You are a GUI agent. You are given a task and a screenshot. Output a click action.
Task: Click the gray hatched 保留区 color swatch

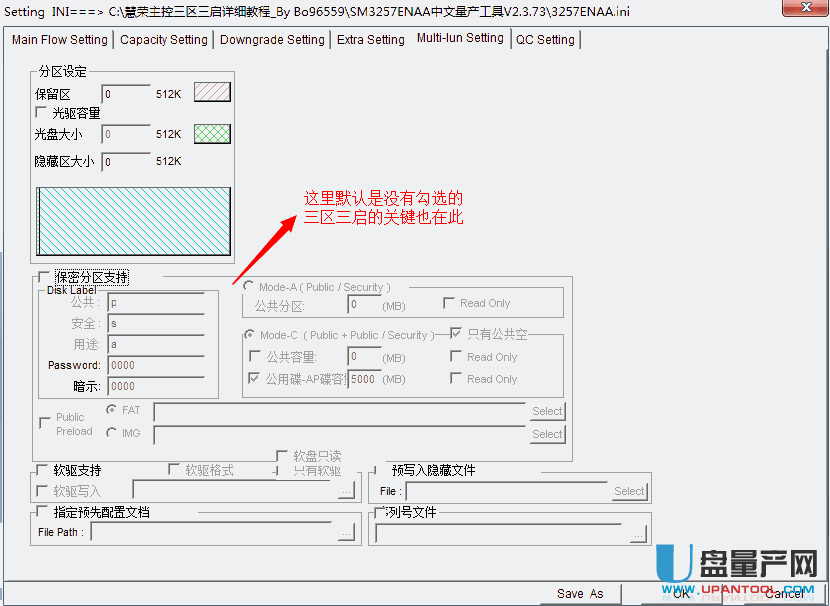[212, 93]
